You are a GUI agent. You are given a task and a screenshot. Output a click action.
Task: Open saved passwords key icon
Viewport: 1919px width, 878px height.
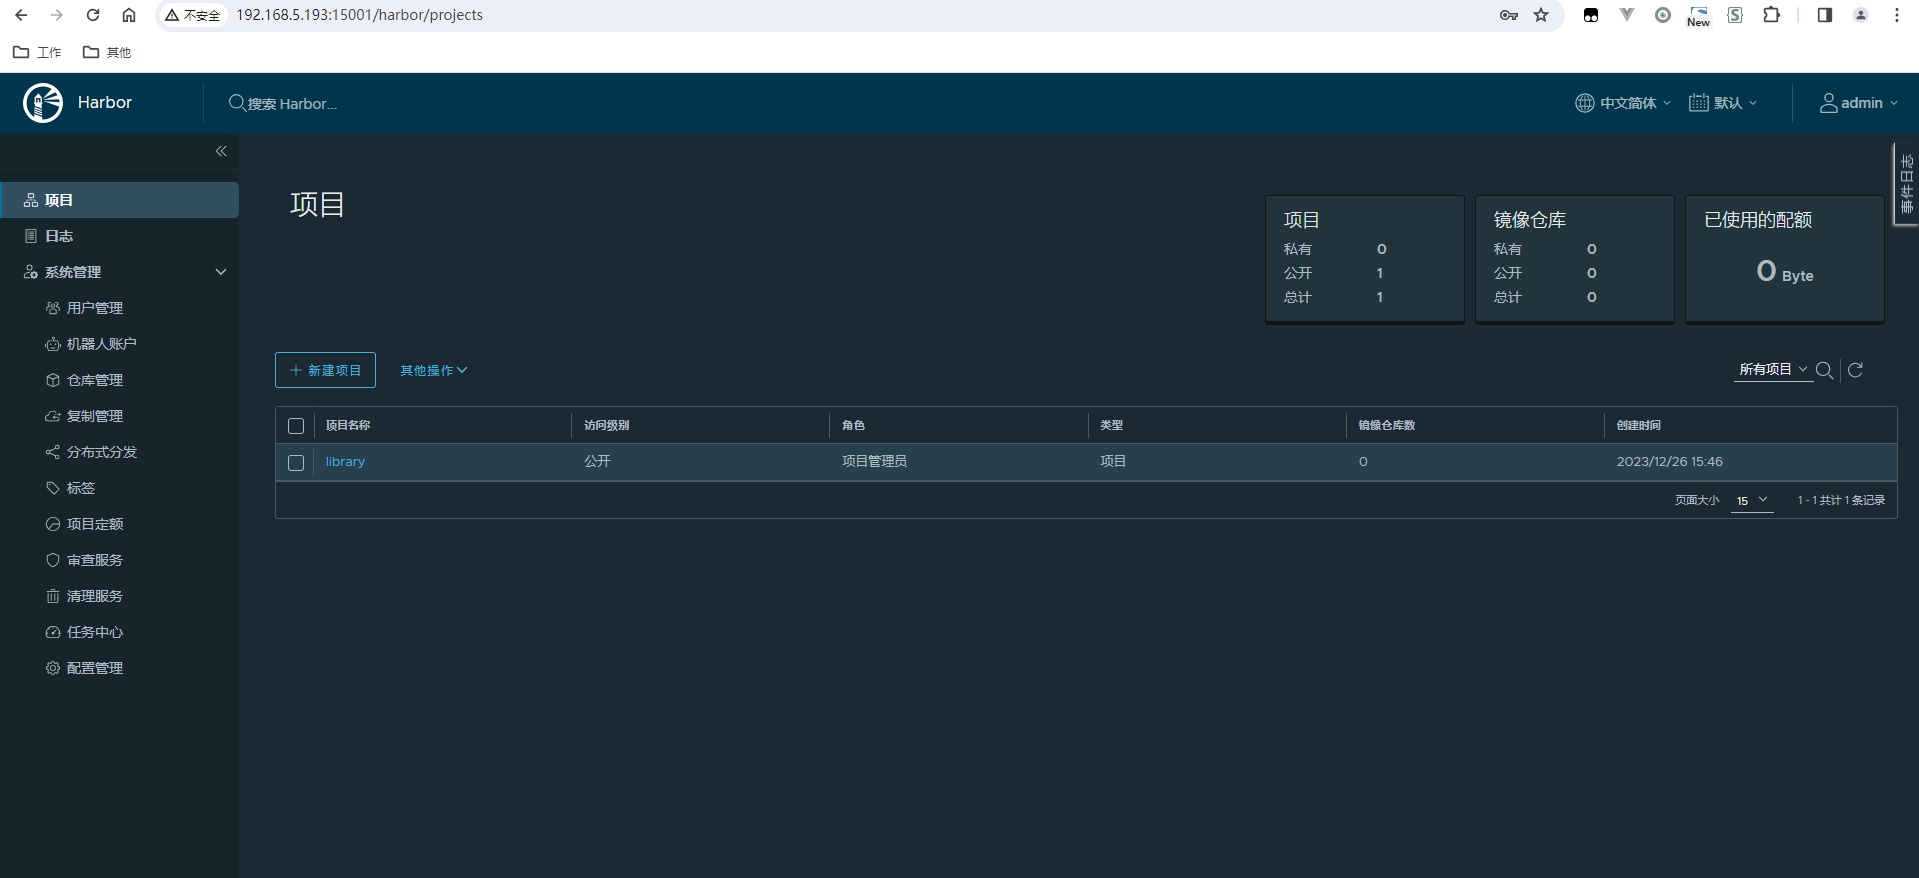click(1509, 15)
